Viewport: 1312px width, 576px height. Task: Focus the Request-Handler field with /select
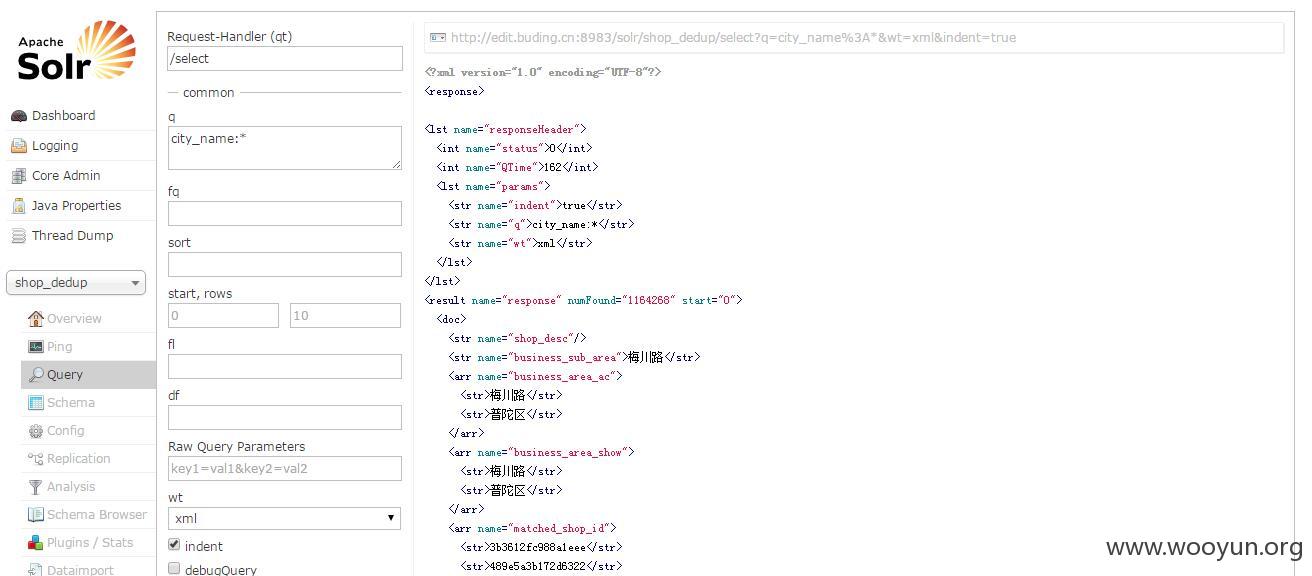coord(285,58)
